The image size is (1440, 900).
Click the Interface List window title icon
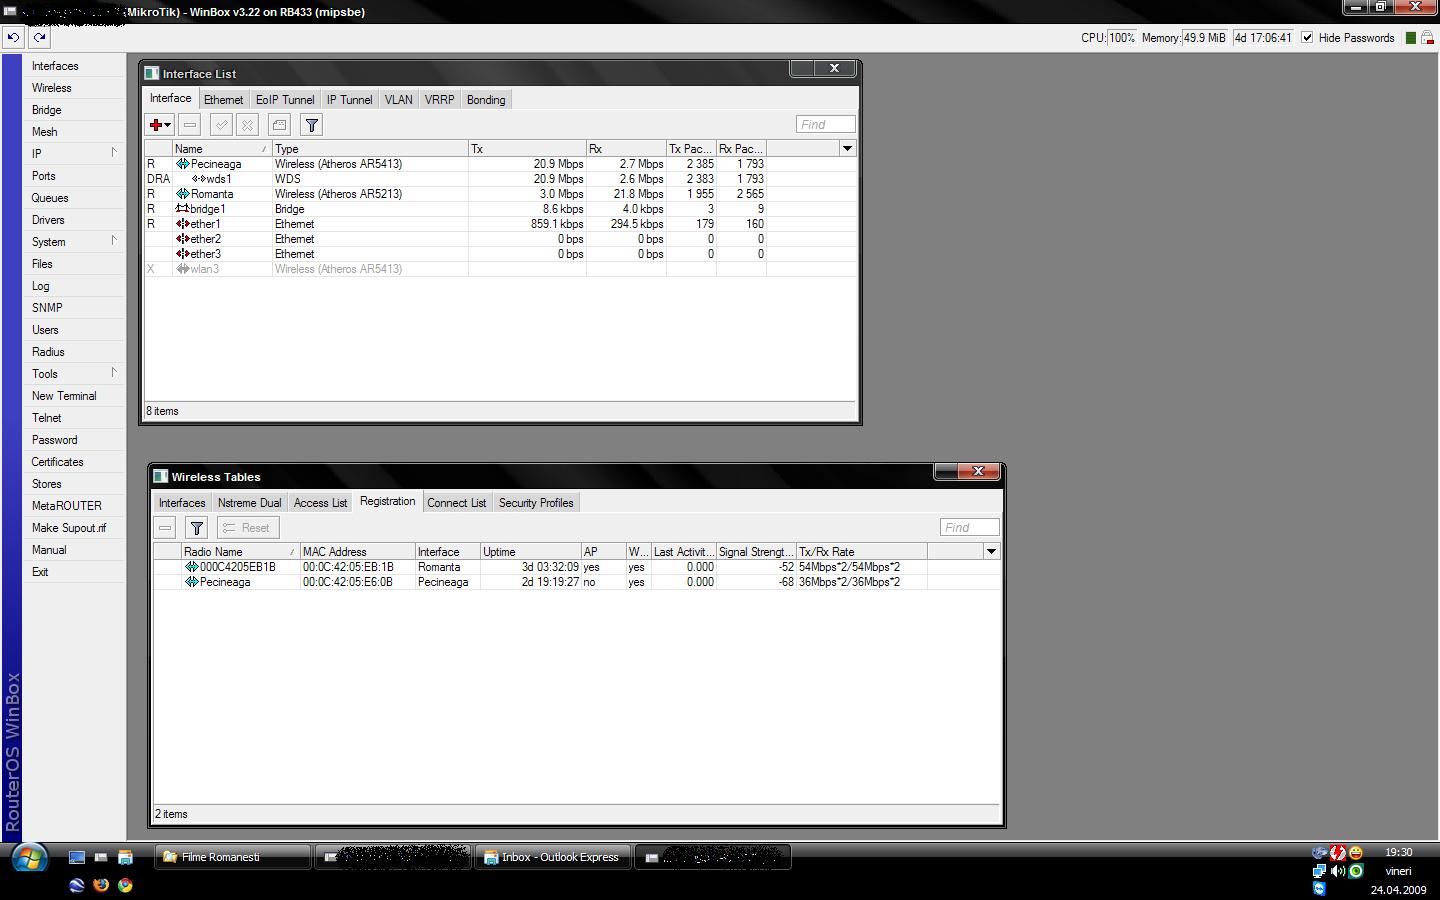tap(152, 73)
